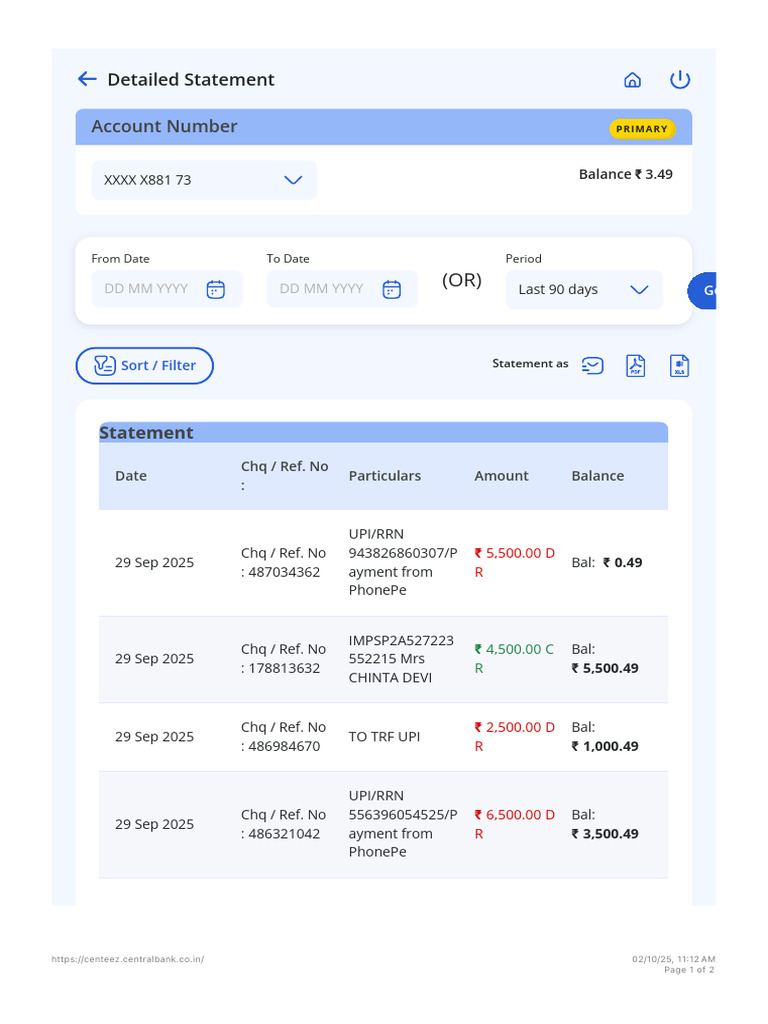This screenshot has width=768, height=1024.
Task: Select reference number 487034362
Action: click(x=284, y=571)
